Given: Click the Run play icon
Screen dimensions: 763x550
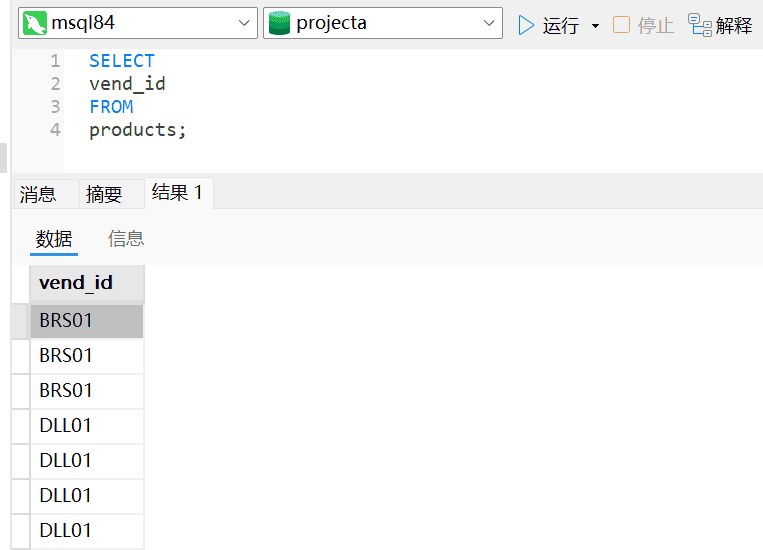Looking at the screenshot, I should click(526, 25).
